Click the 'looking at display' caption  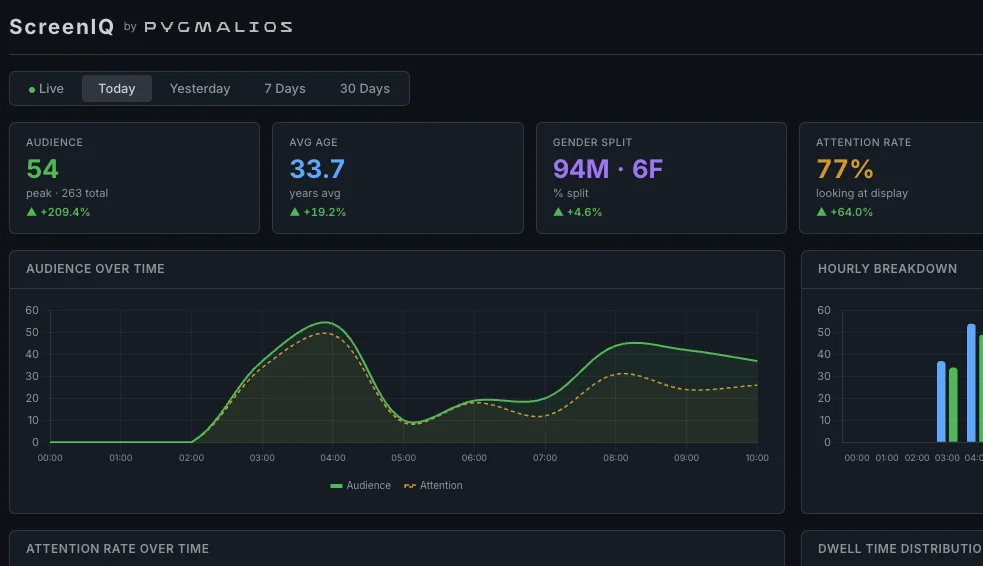click(862, 193)
